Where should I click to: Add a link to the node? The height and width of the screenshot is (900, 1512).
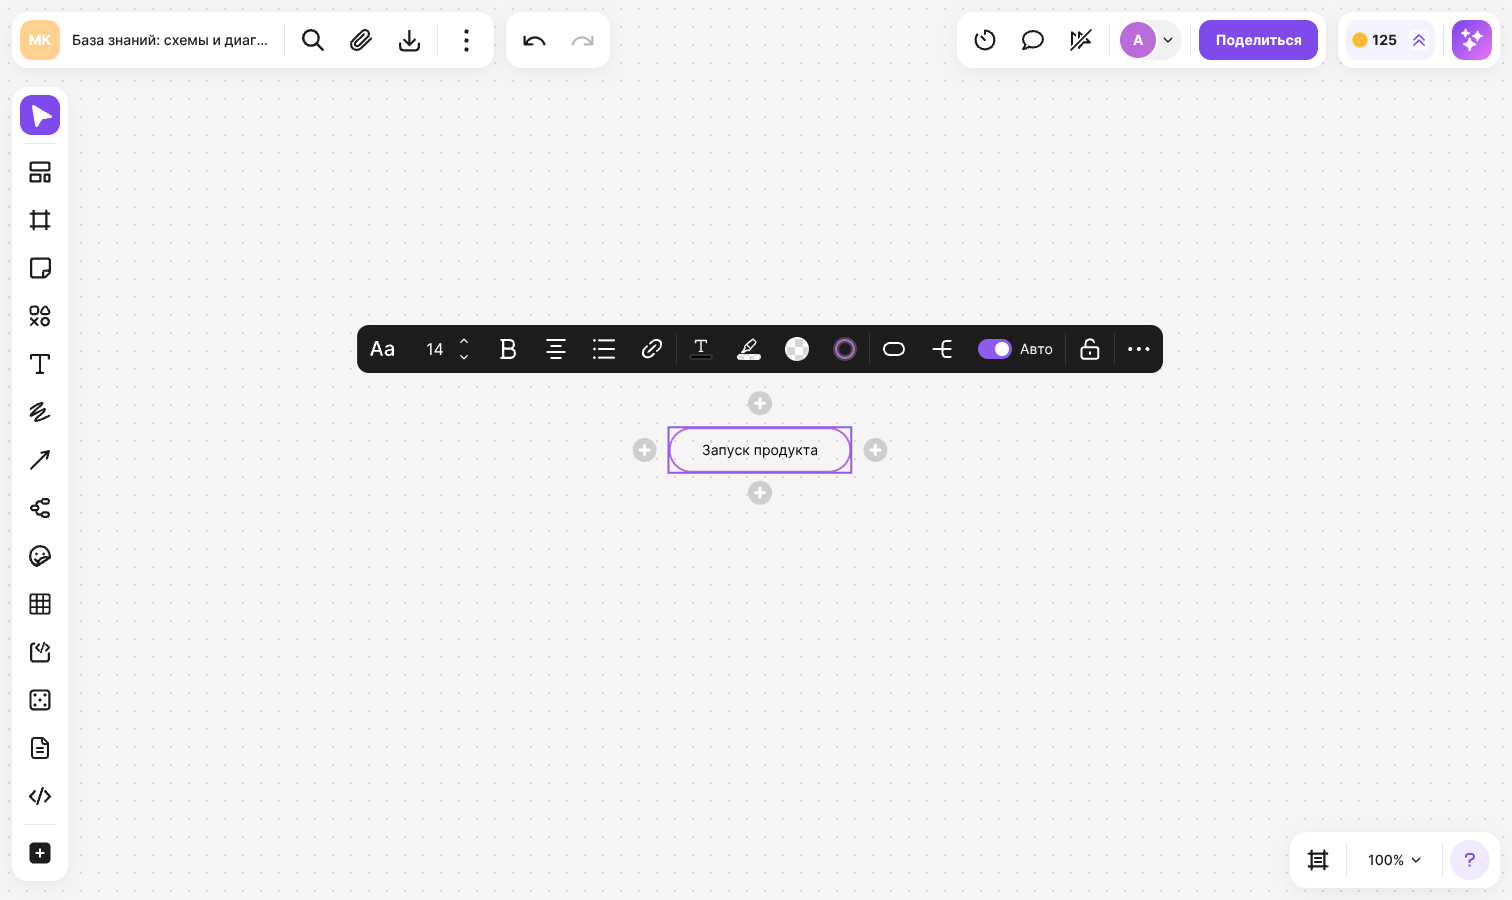point(652,349)
